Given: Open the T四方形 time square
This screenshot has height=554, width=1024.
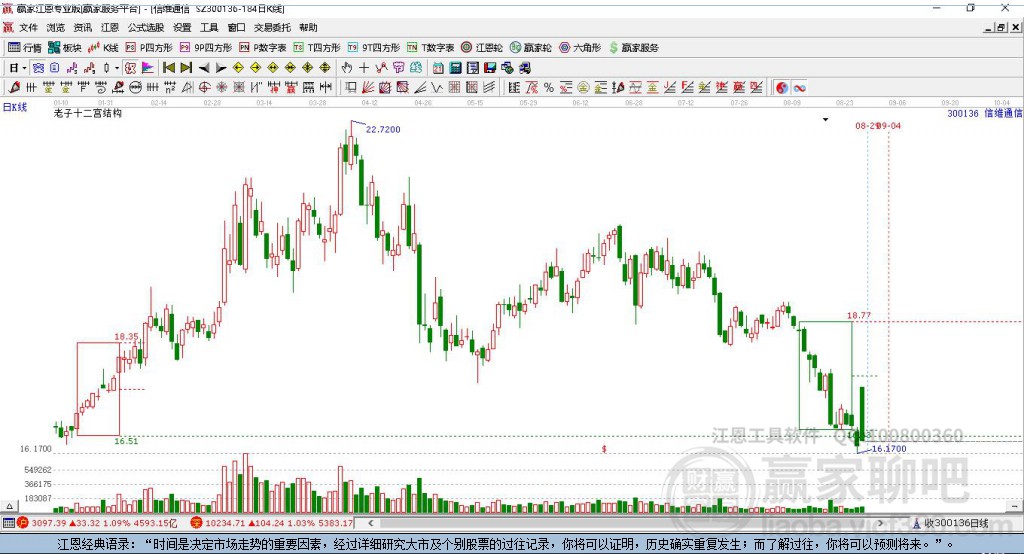Looking at the screenshot, I should tap(317, 48).
